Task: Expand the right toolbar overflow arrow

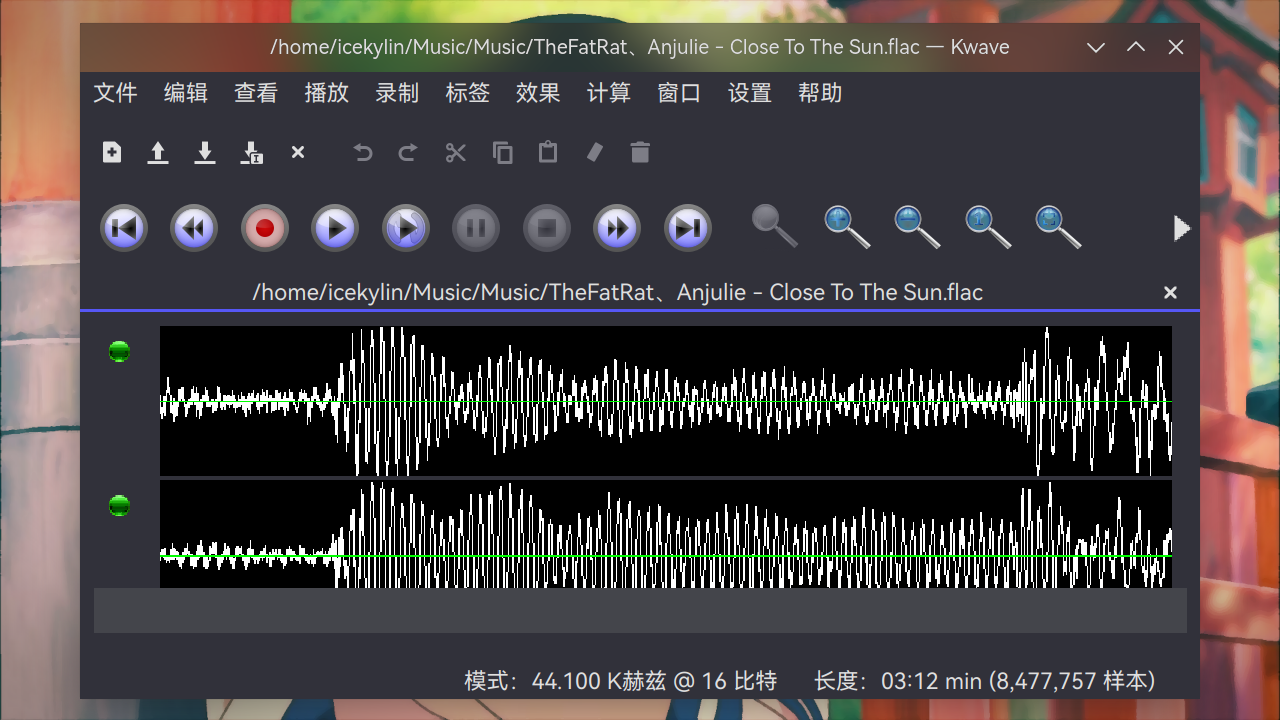Action: 1181,228
